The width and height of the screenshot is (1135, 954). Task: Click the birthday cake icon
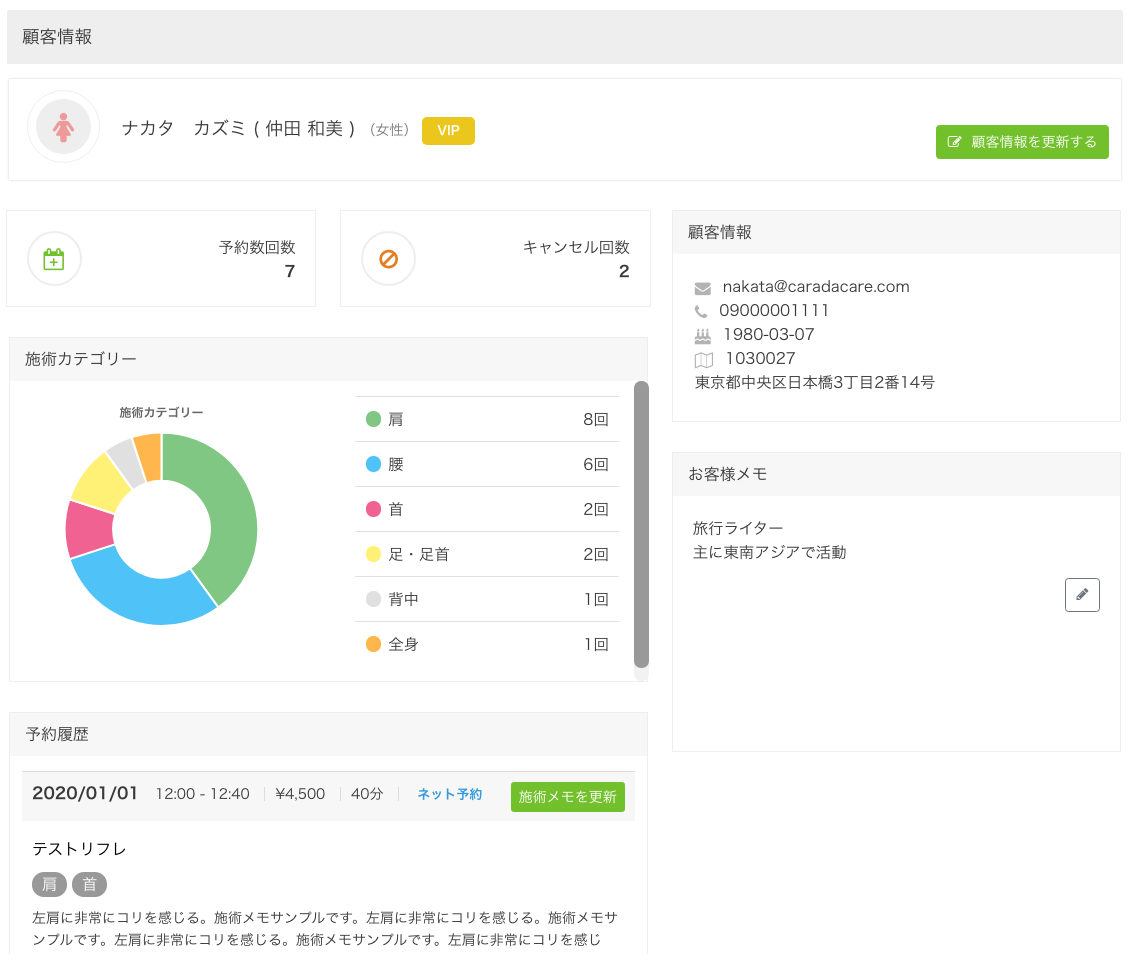[x=702, y=335]
